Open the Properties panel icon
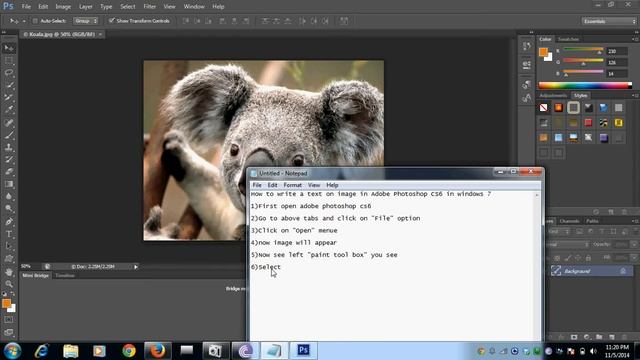This screenshot has width=640, height=360. coord(527,64)
